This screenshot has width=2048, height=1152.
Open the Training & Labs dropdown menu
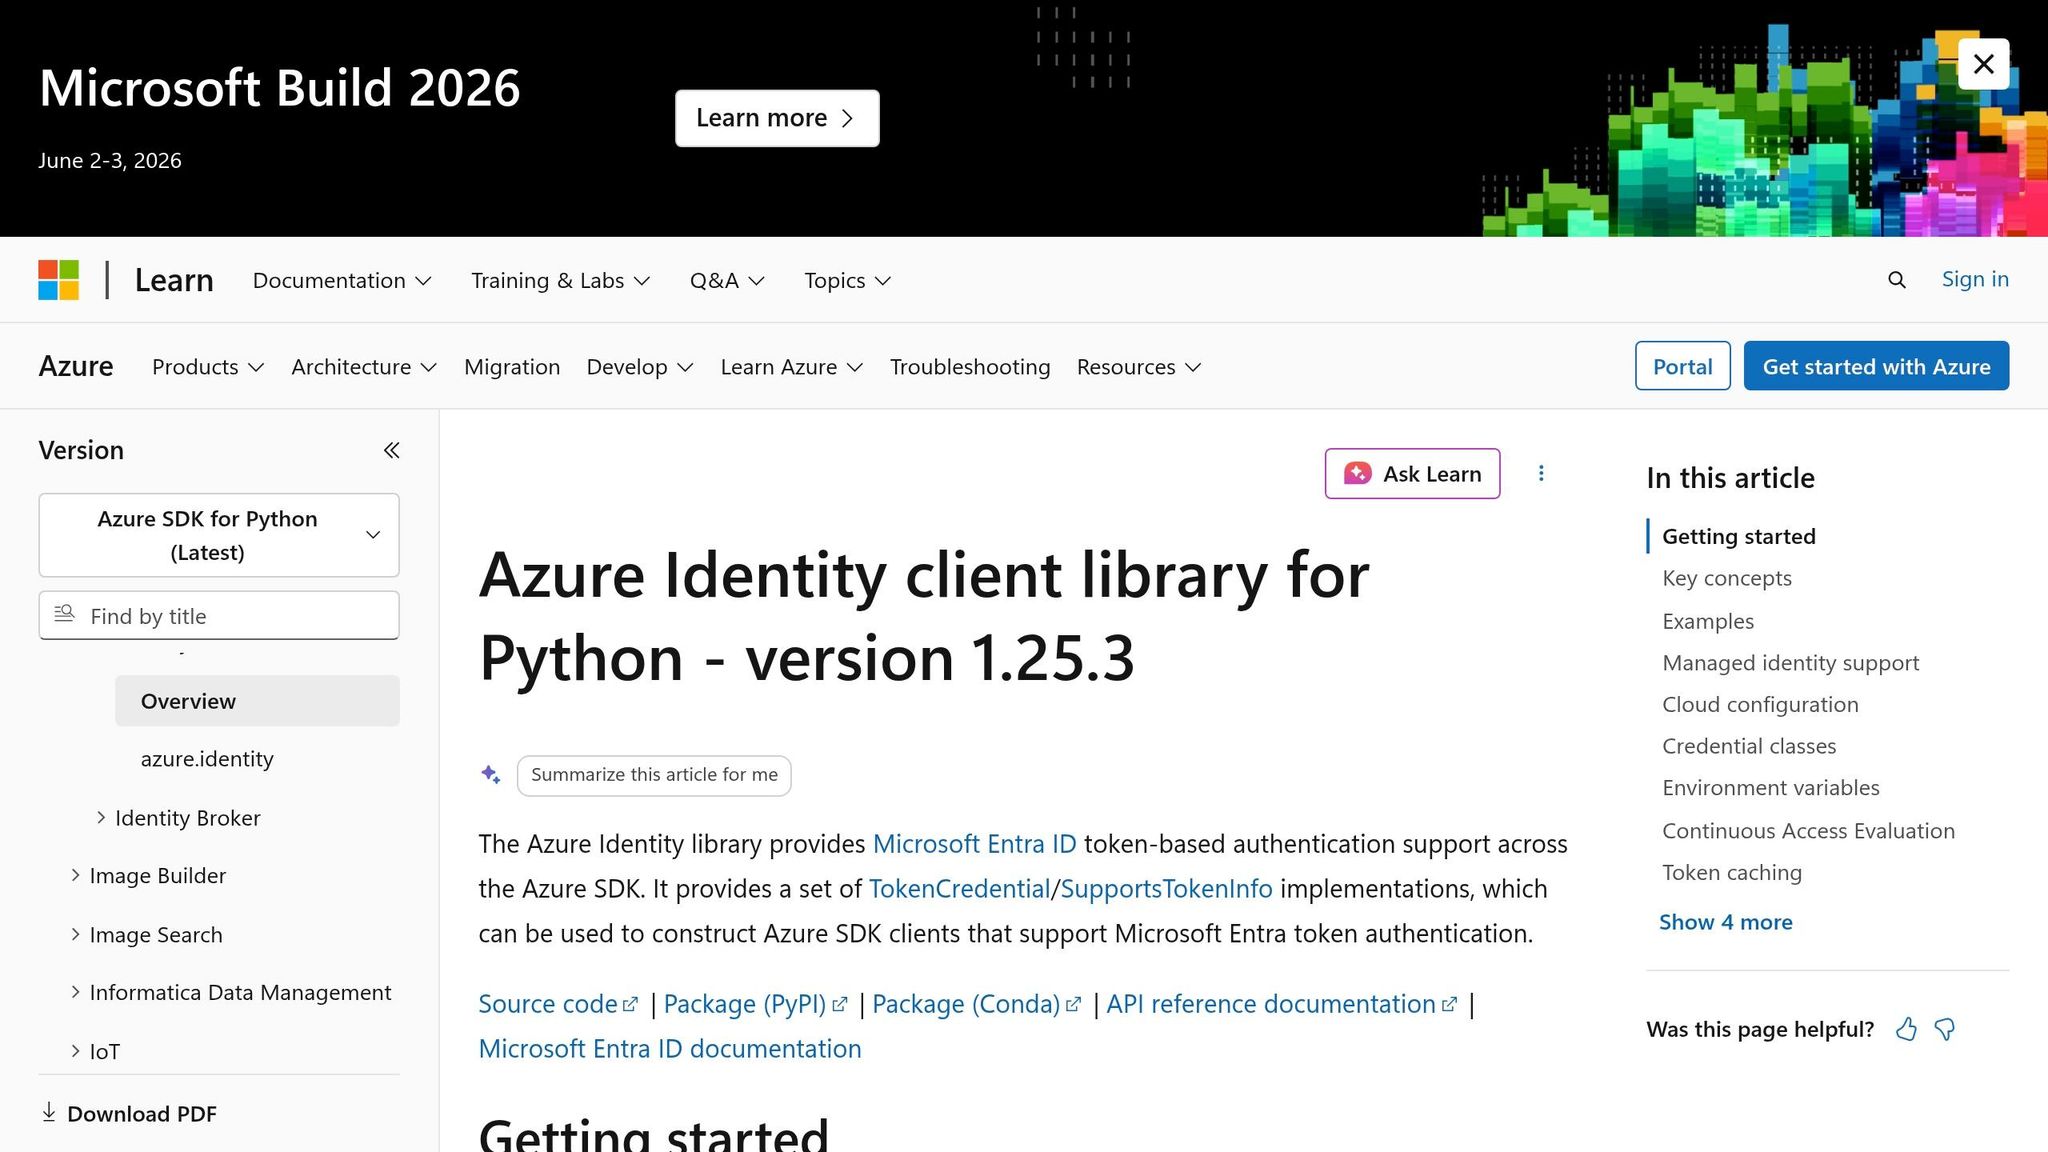[561, 281]
